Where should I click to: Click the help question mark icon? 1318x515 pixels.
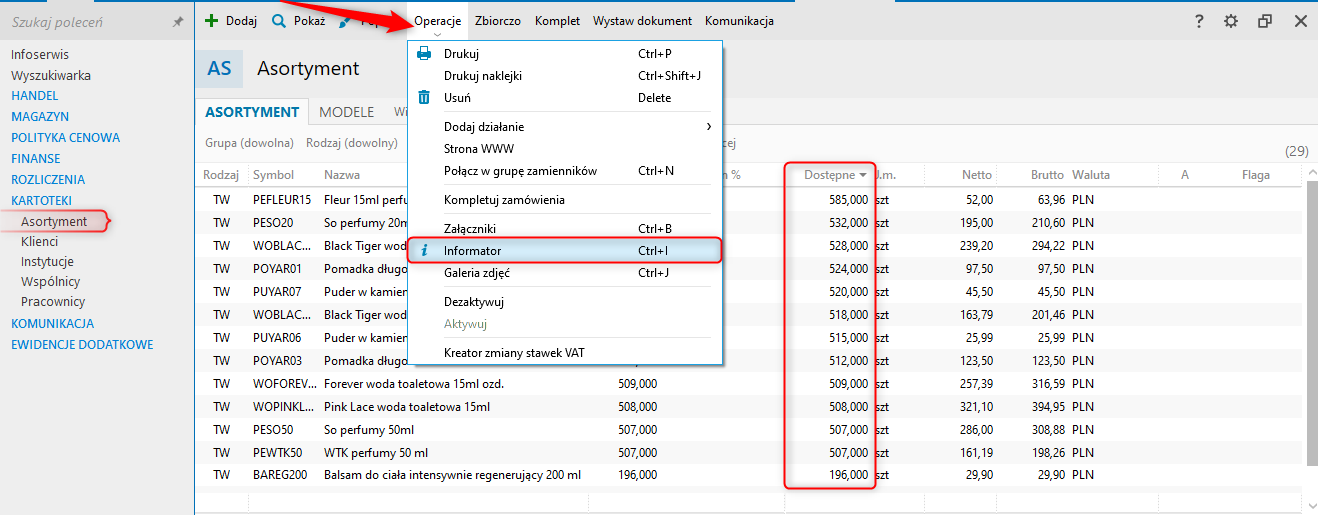[x=1199, y=21]
